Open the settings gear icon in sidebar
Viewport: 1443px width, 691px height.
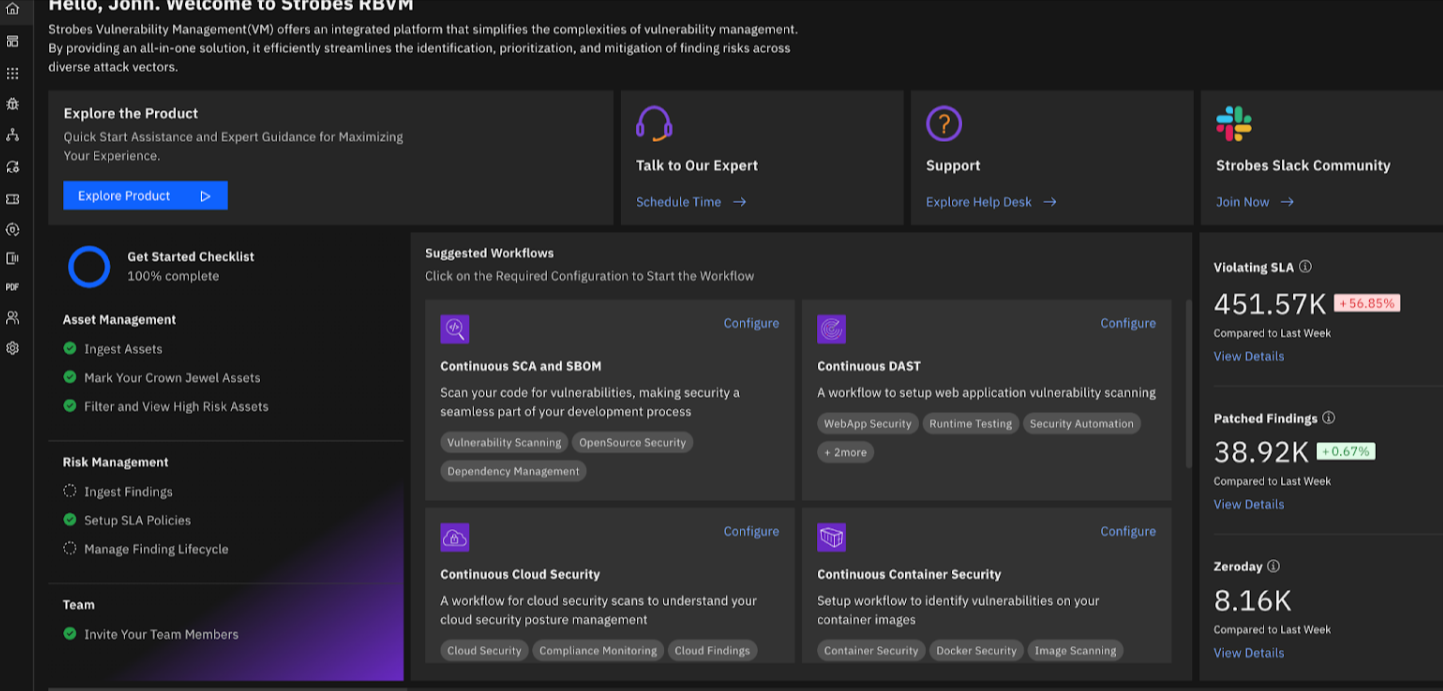coord(12,348)
